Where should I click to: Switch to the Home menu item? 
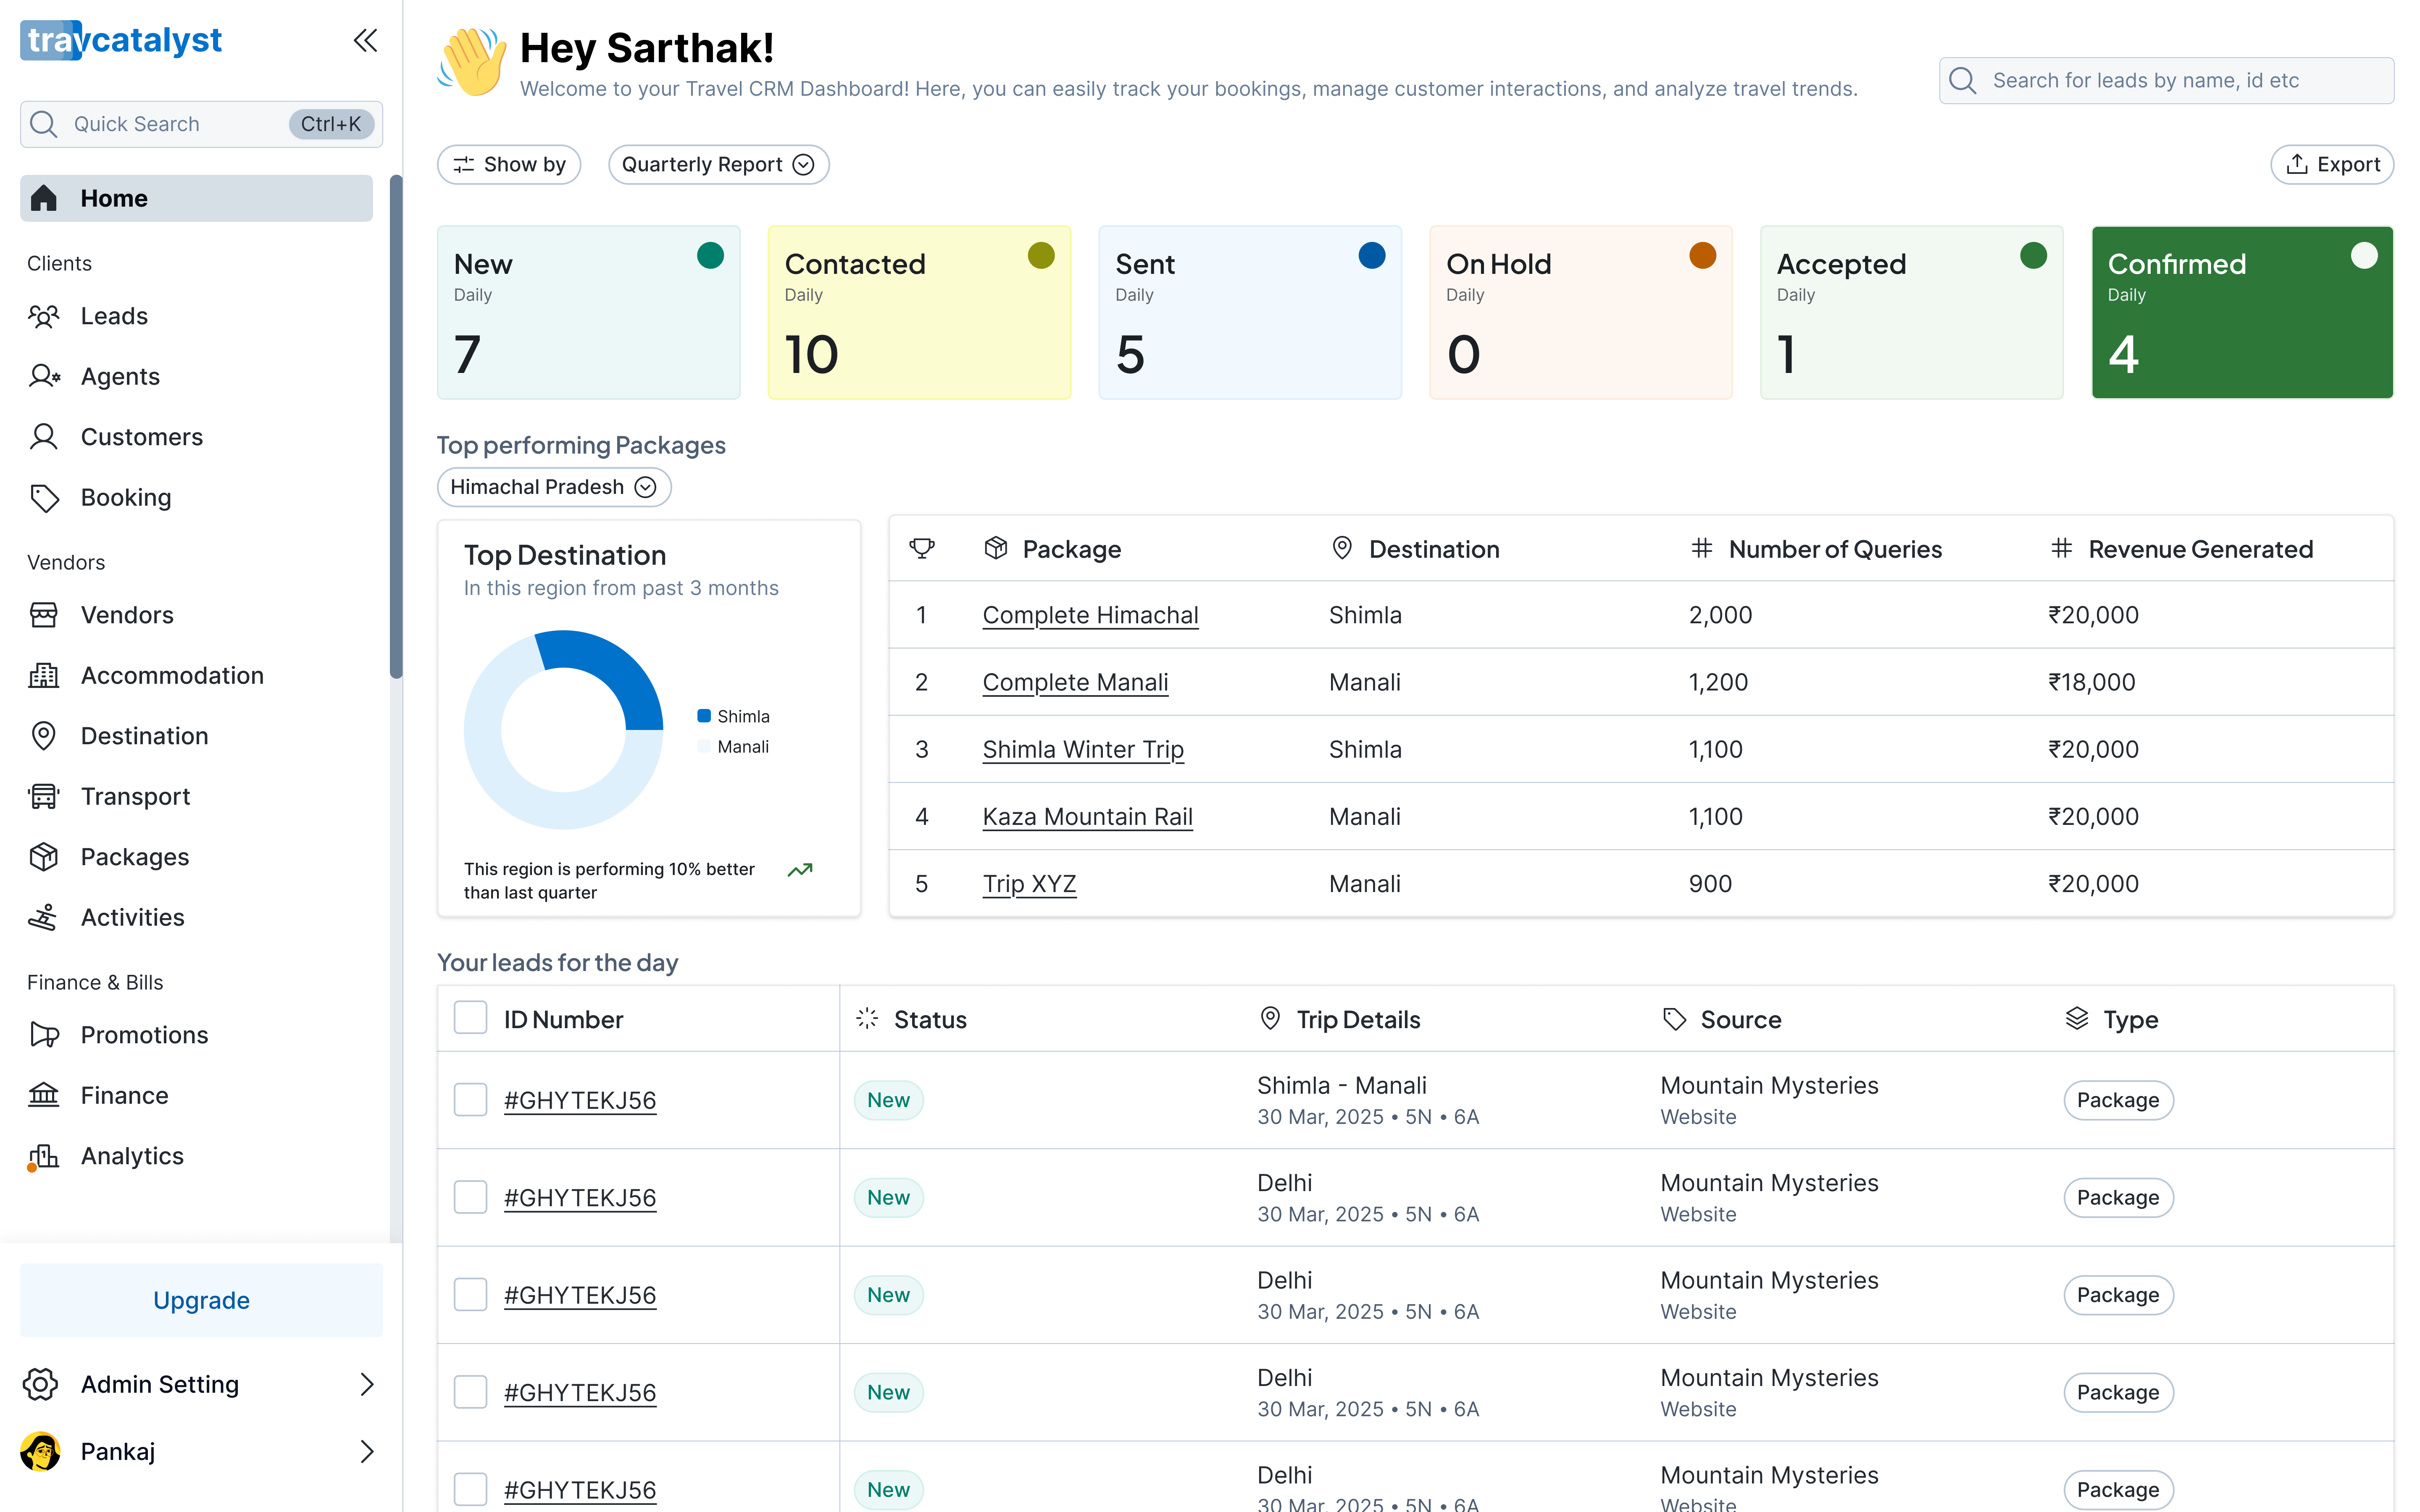113,198
